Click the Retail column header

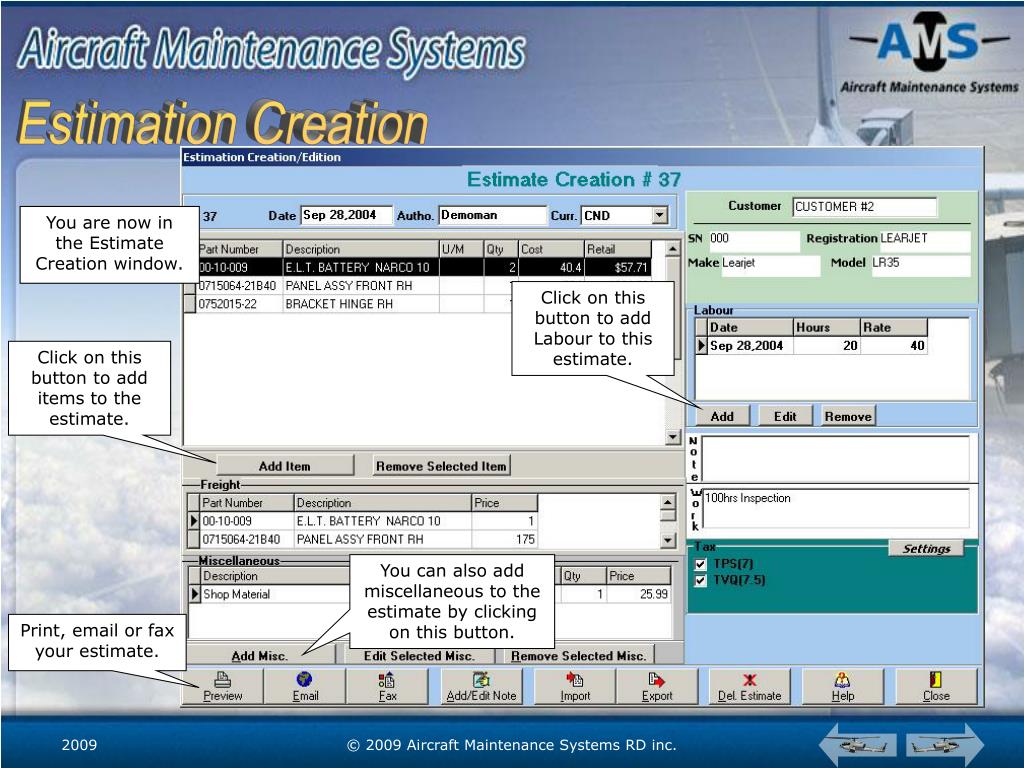618,249
